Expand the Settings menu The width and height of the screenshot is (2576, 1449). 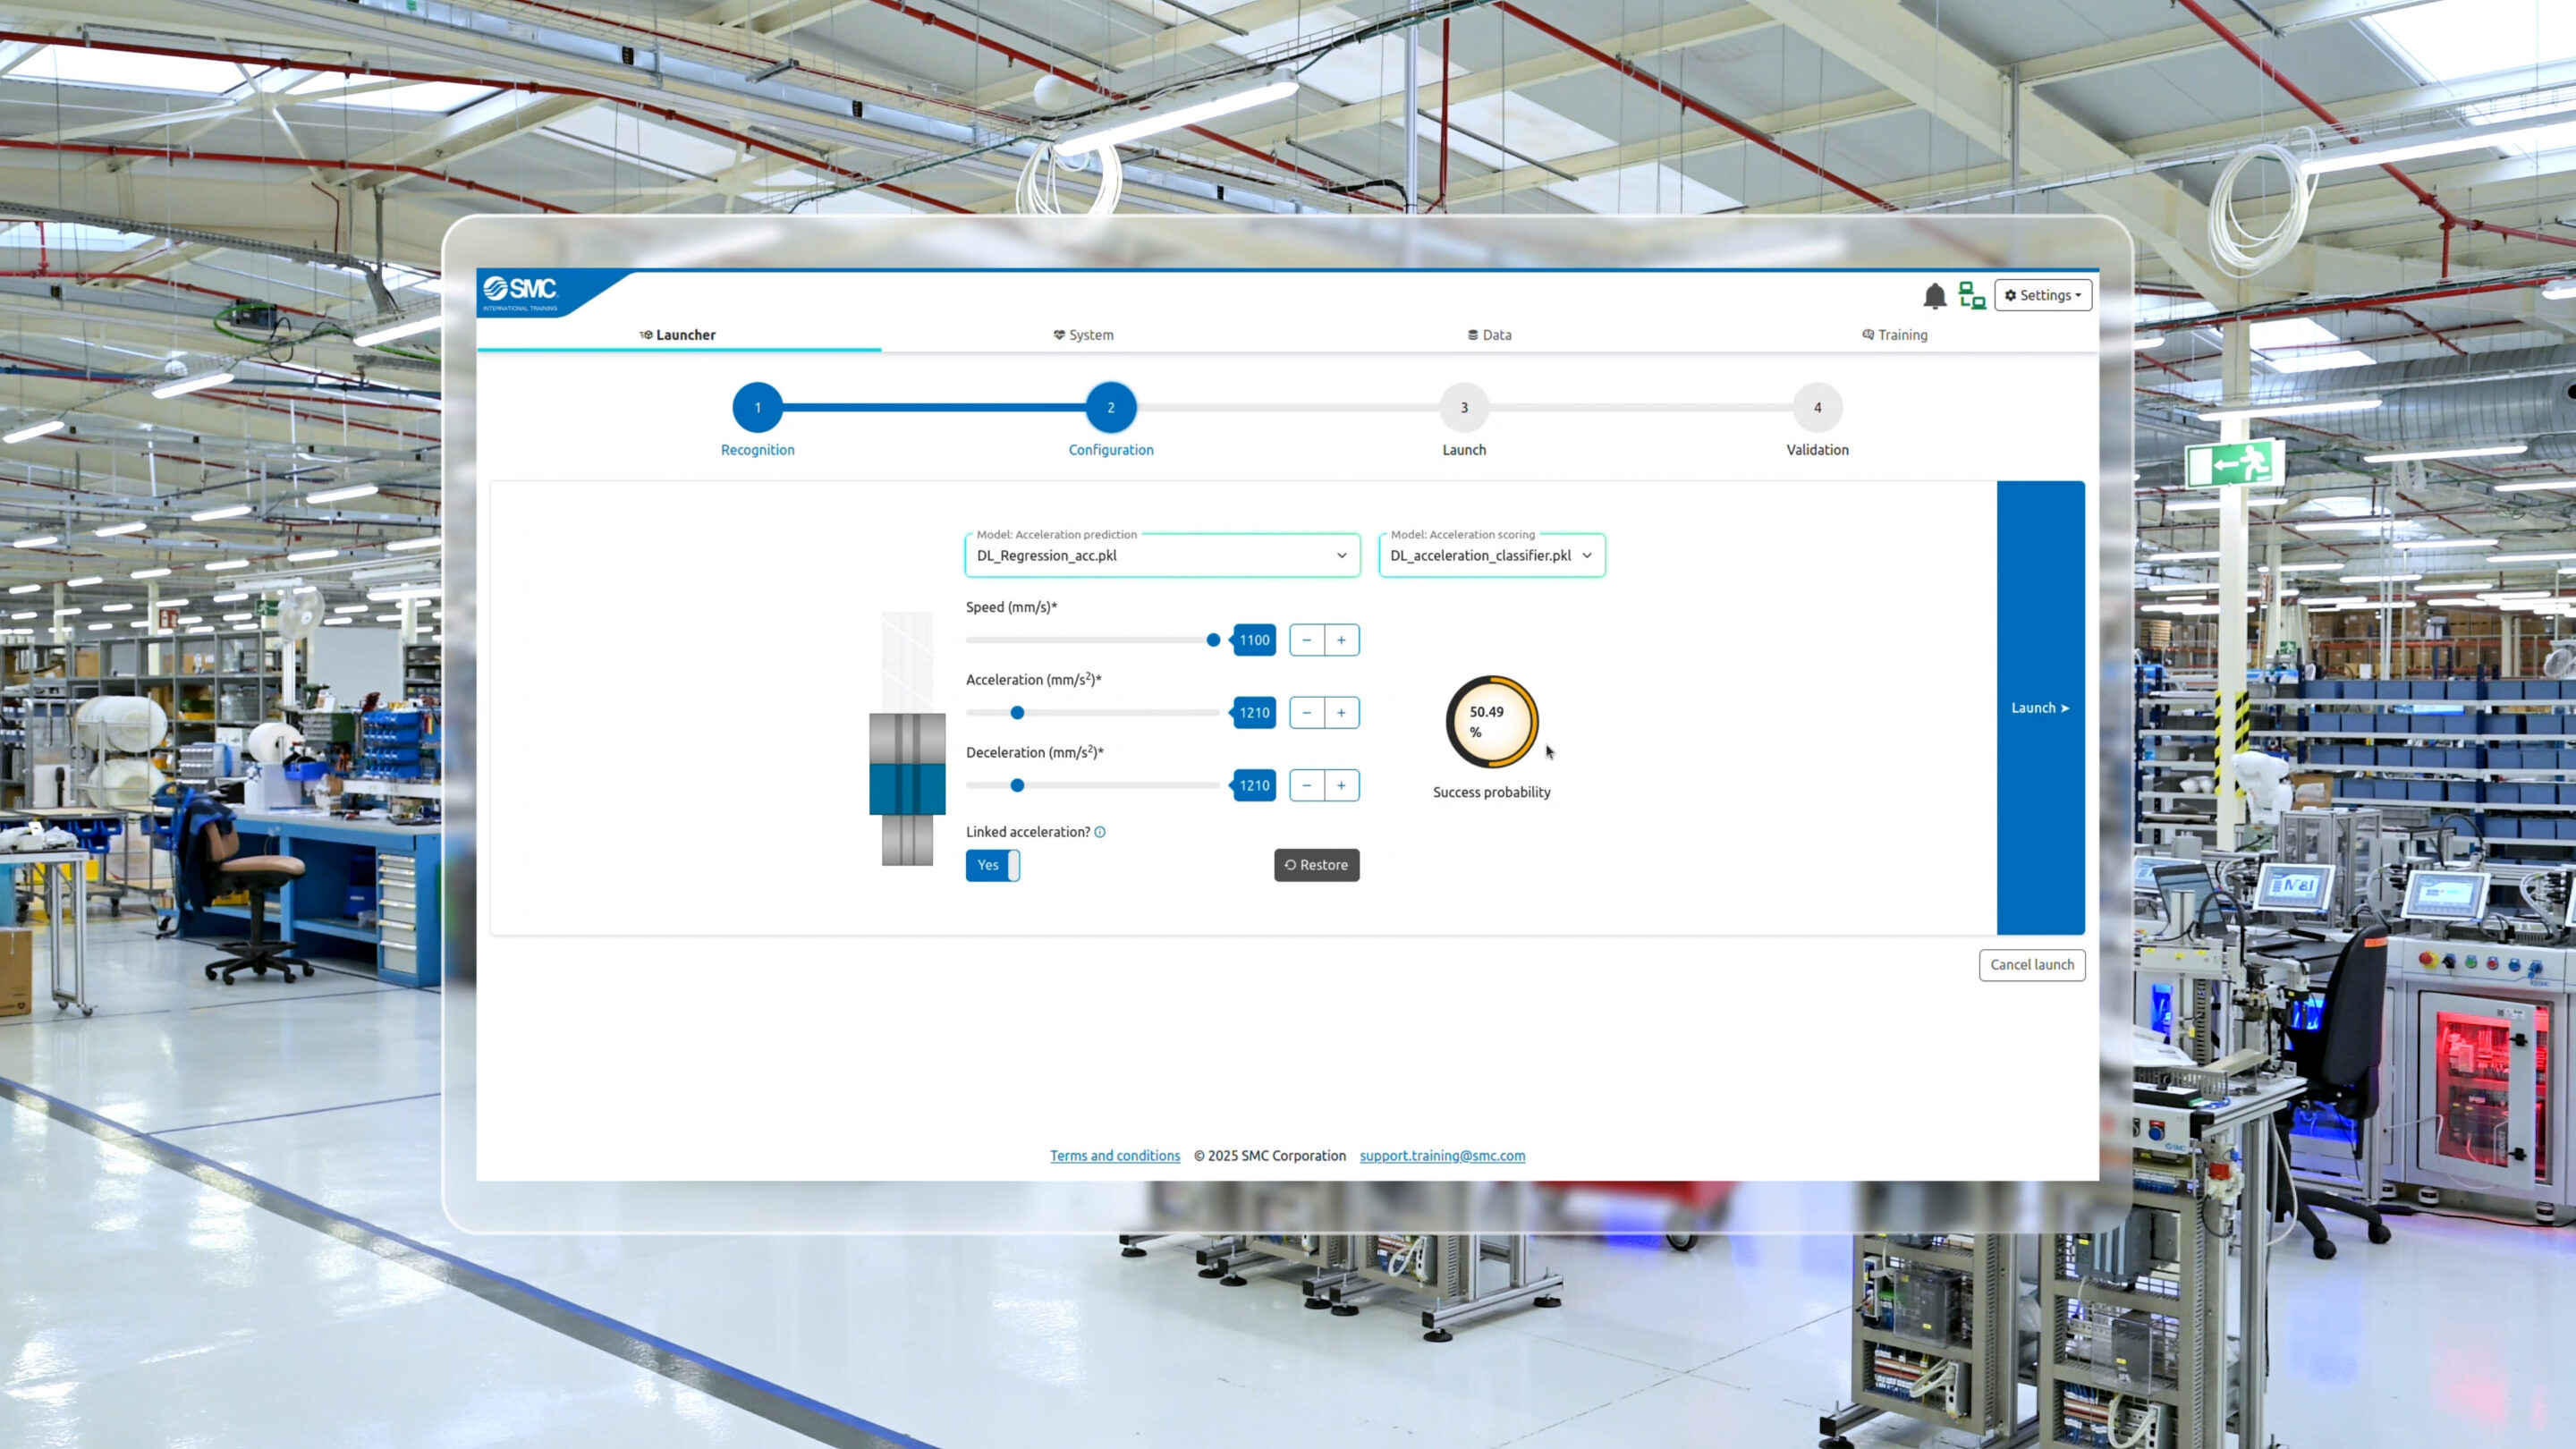point(2042,295)
